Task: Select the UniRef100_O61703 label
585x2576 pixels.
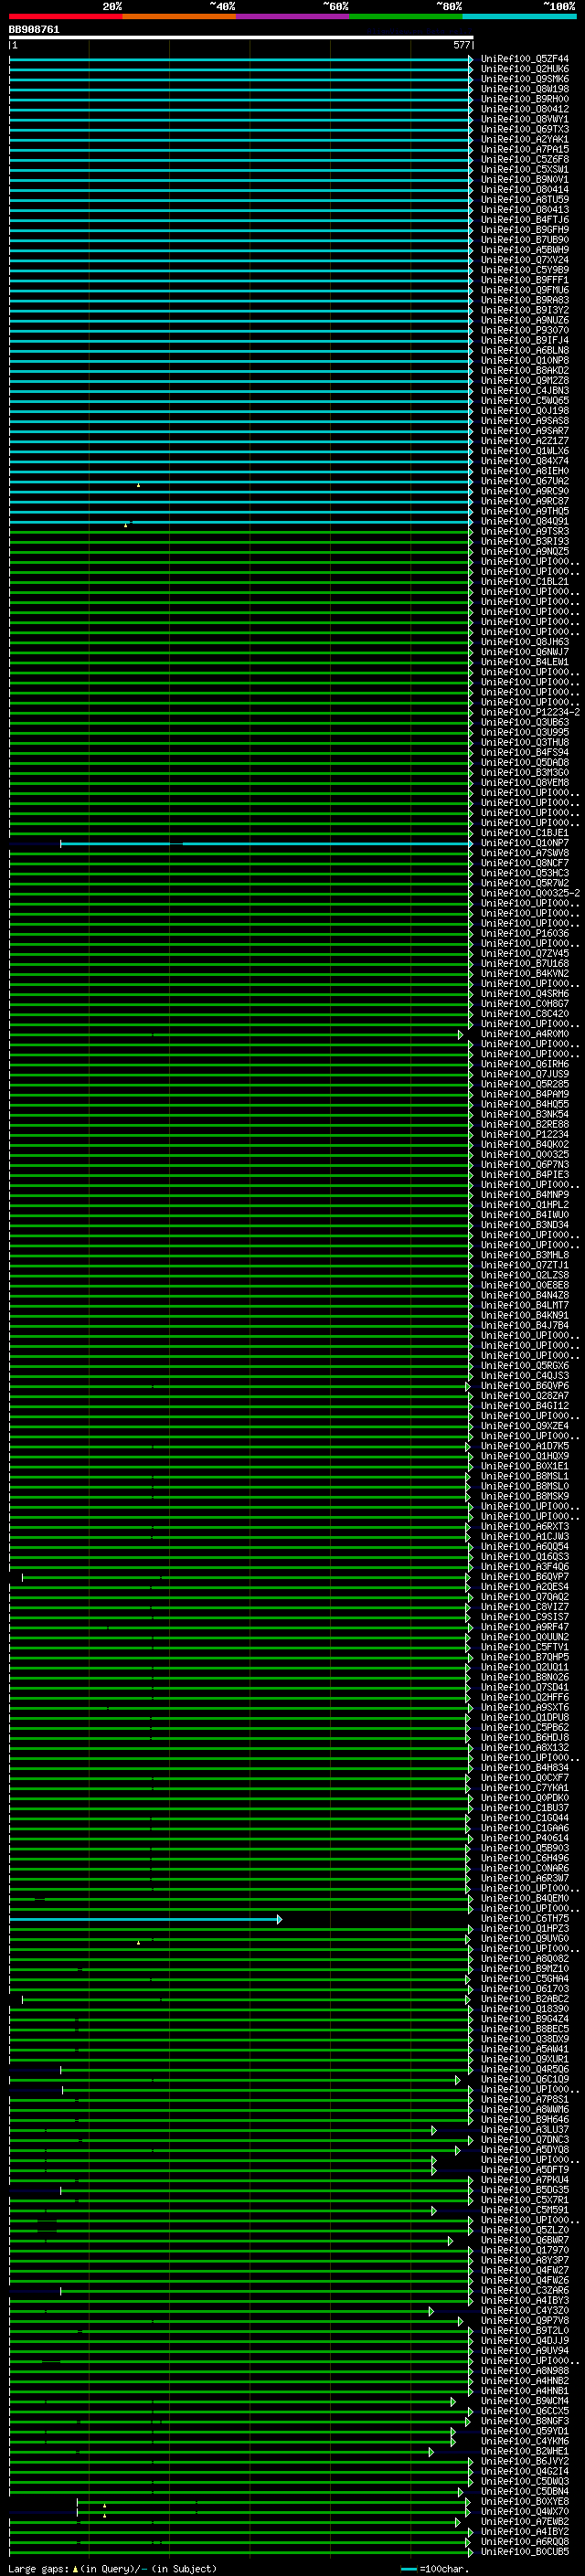Action: tap(525, 1989)
